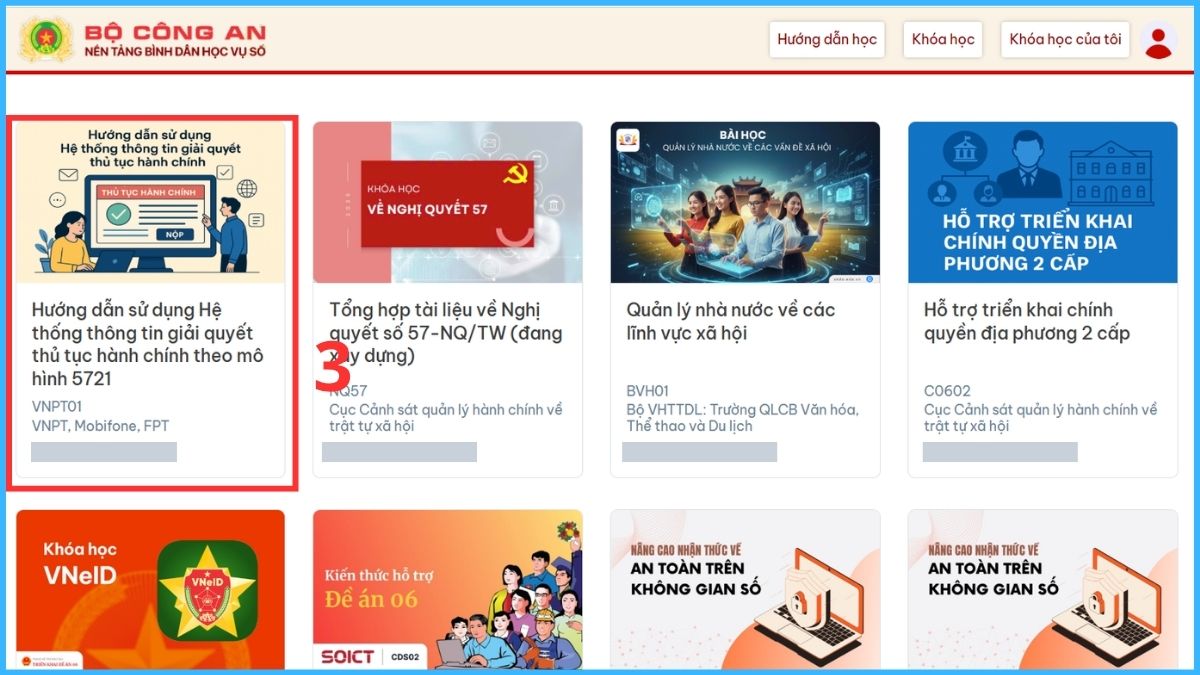Click the SOICT logo on Đề án 06 card
The image size is (1200, 675).
coord(348,657)
